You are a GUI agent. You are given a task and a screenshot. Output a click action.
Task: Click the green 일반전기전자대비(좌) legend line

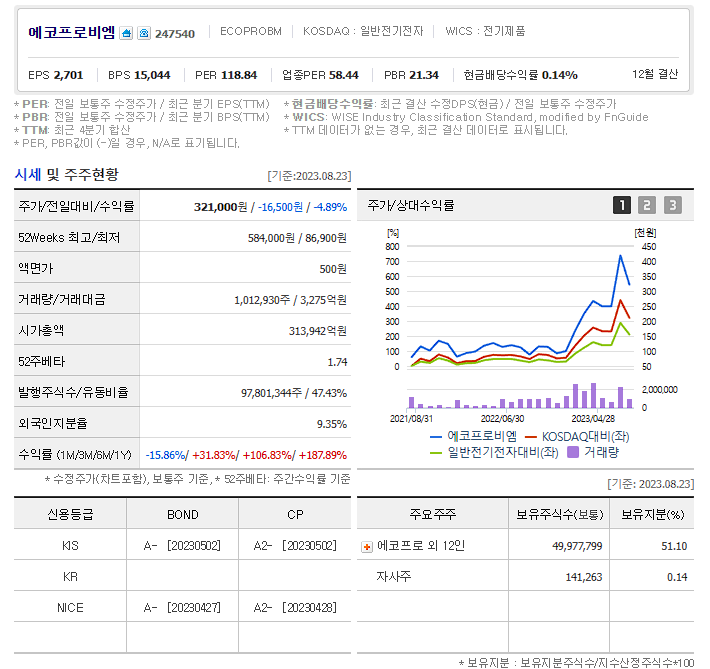click(436, 452)
